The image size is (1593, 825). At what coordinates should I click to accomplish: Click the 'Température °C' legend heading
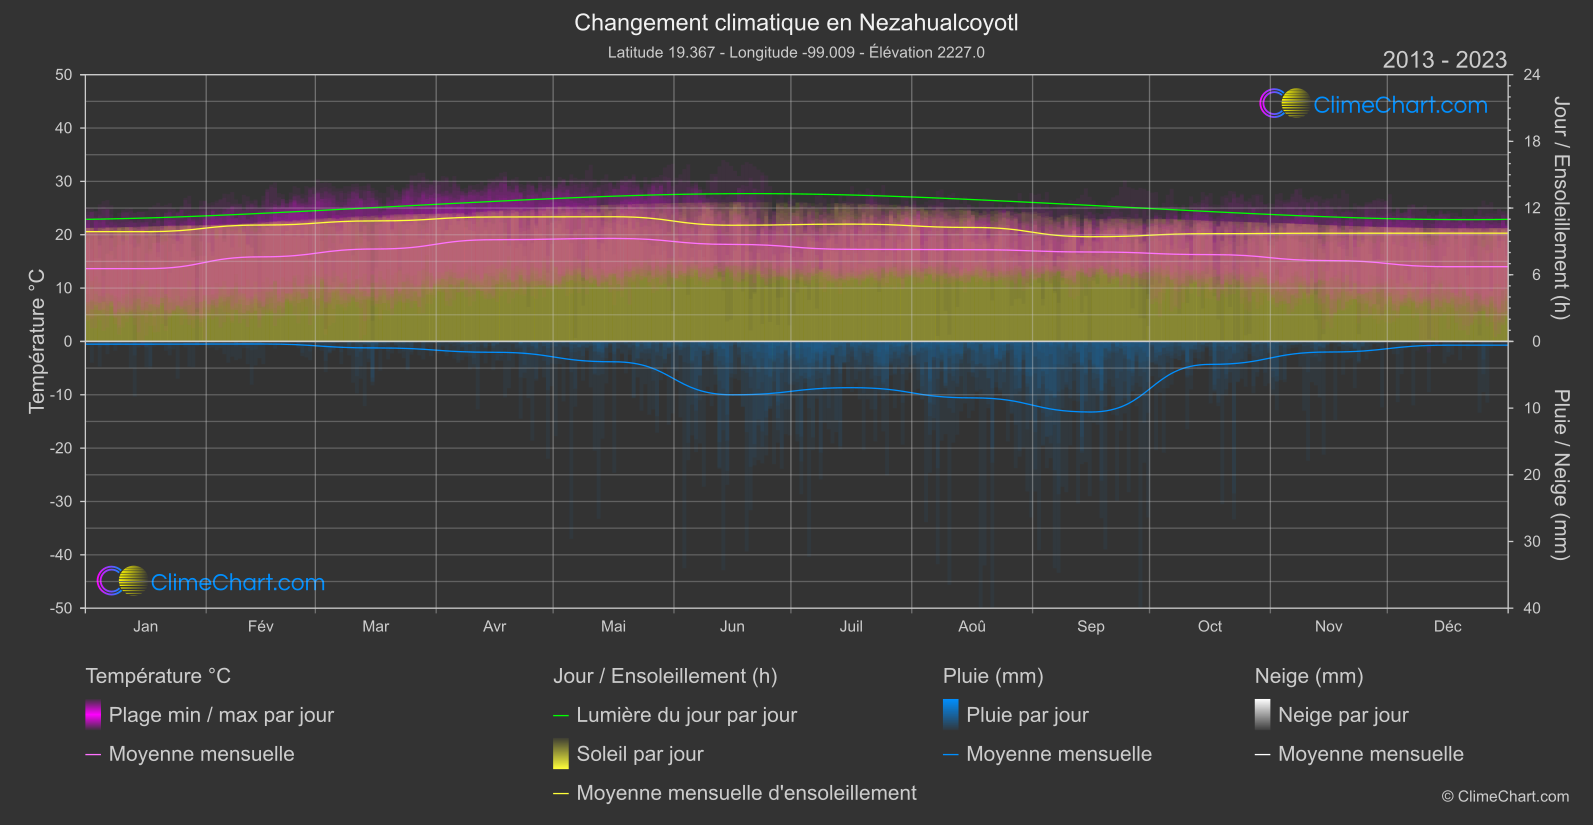pos(158,676)
